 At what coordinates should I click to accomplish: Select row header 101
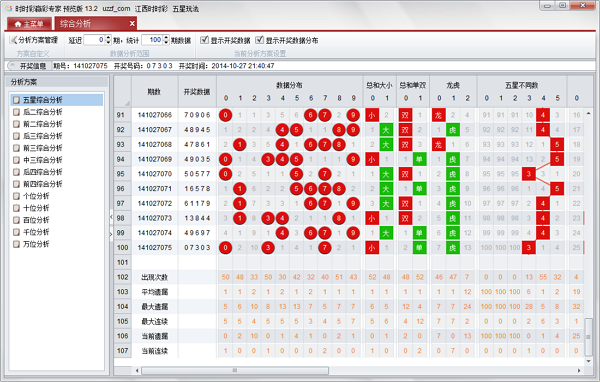pyautogui.click(x=122, y=263)
